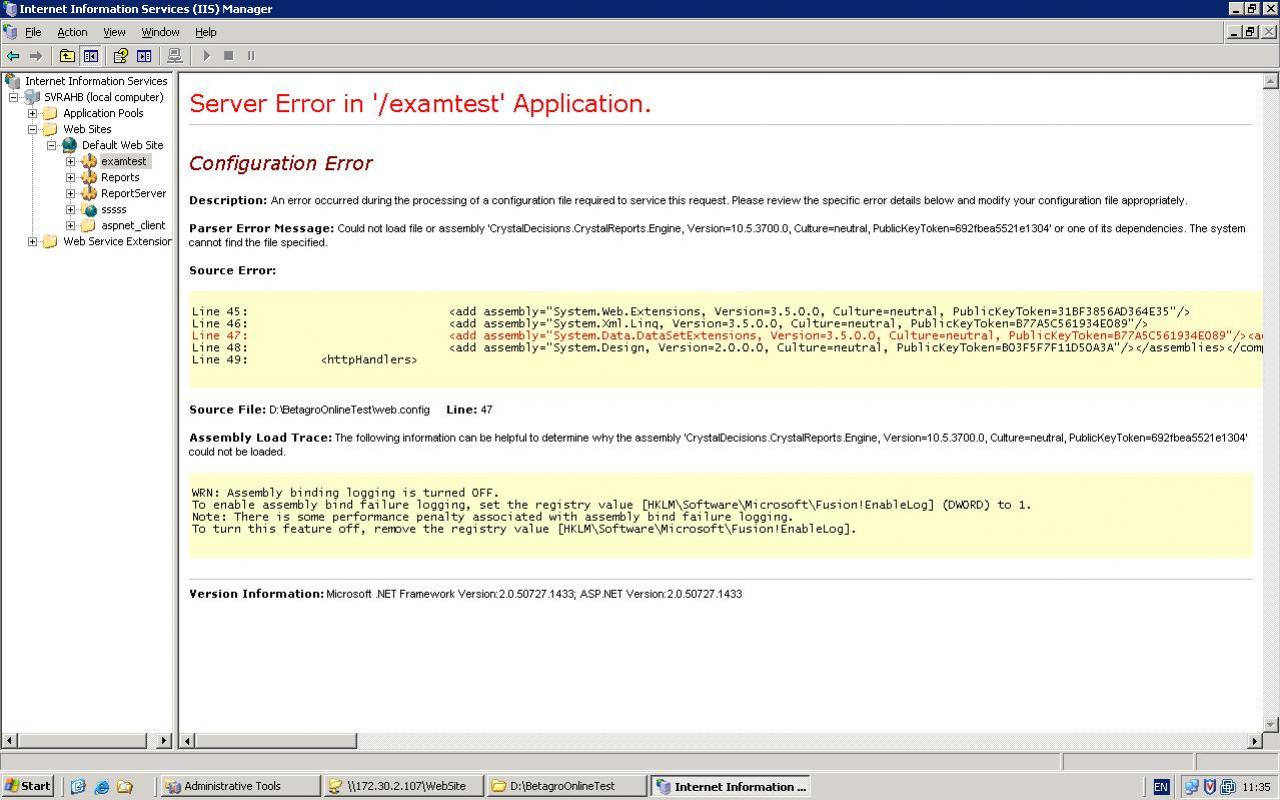
Task: Click the Reports application gear icon
Action: point(88,177)
